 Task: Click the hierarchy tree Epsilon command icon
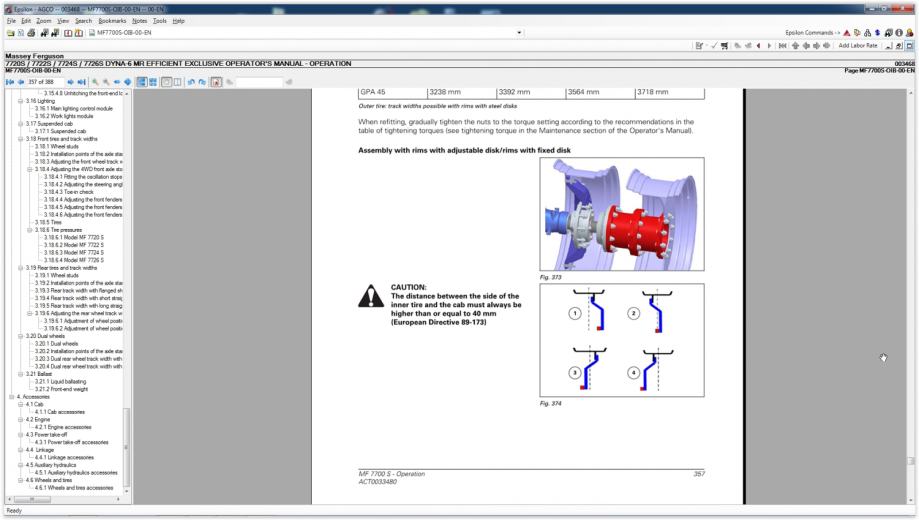click(x=867, y=33)
